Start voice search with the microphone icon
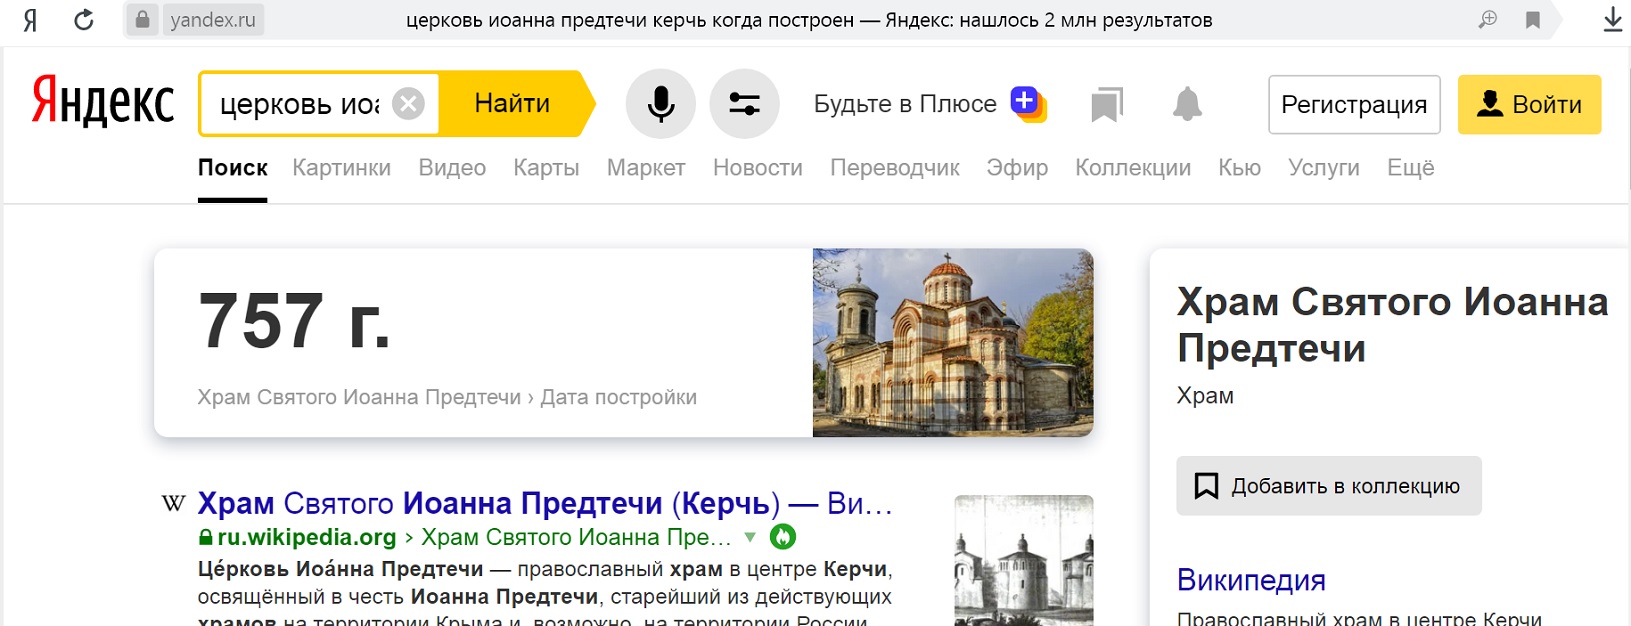This screenshot has height=626, width=1631. click(660, 104)
